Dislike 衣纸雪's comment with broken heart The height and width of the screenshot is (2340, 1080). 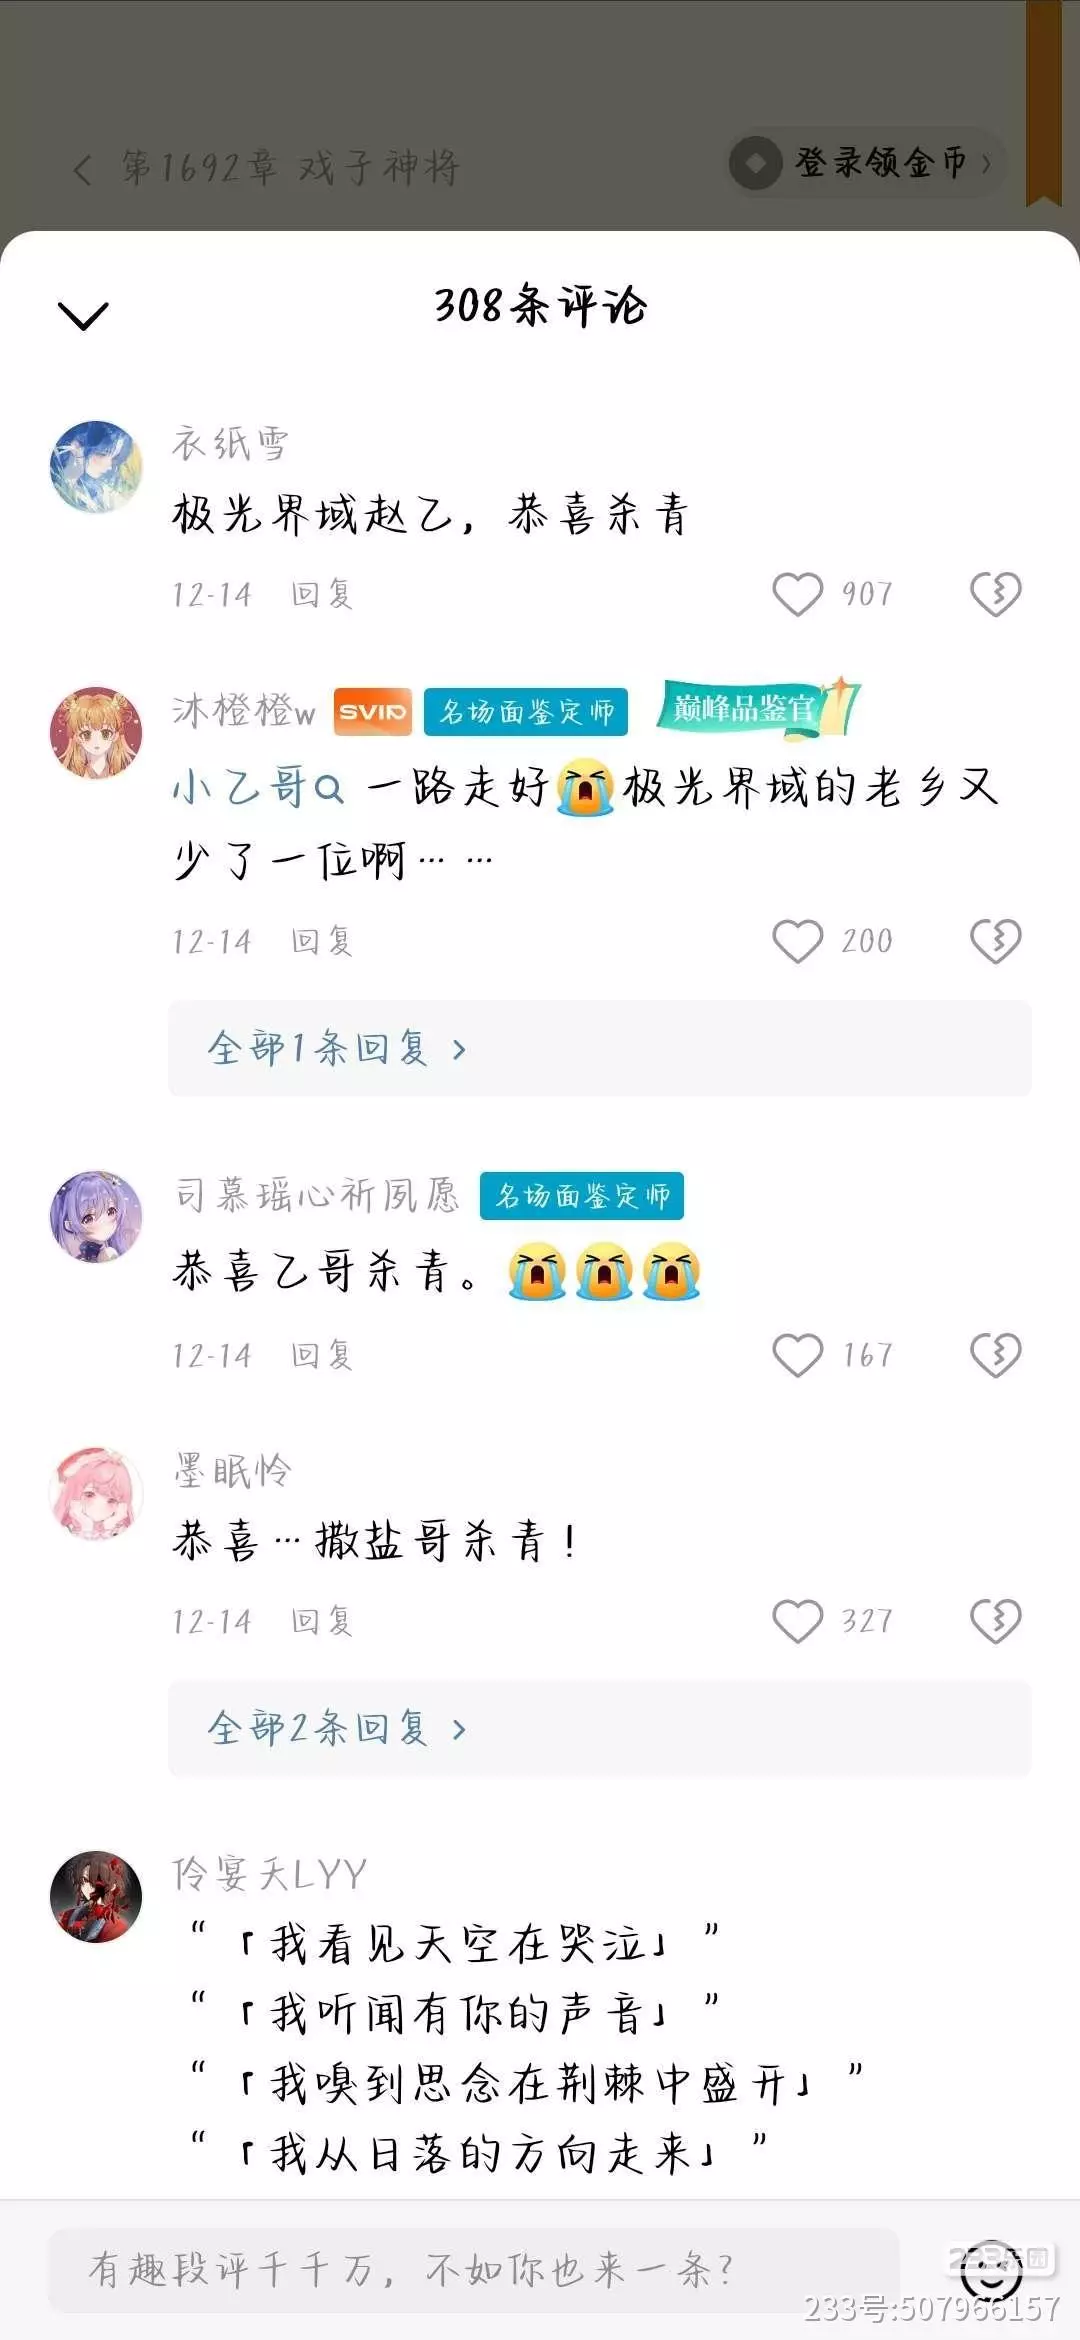click(x=996, y=594)
